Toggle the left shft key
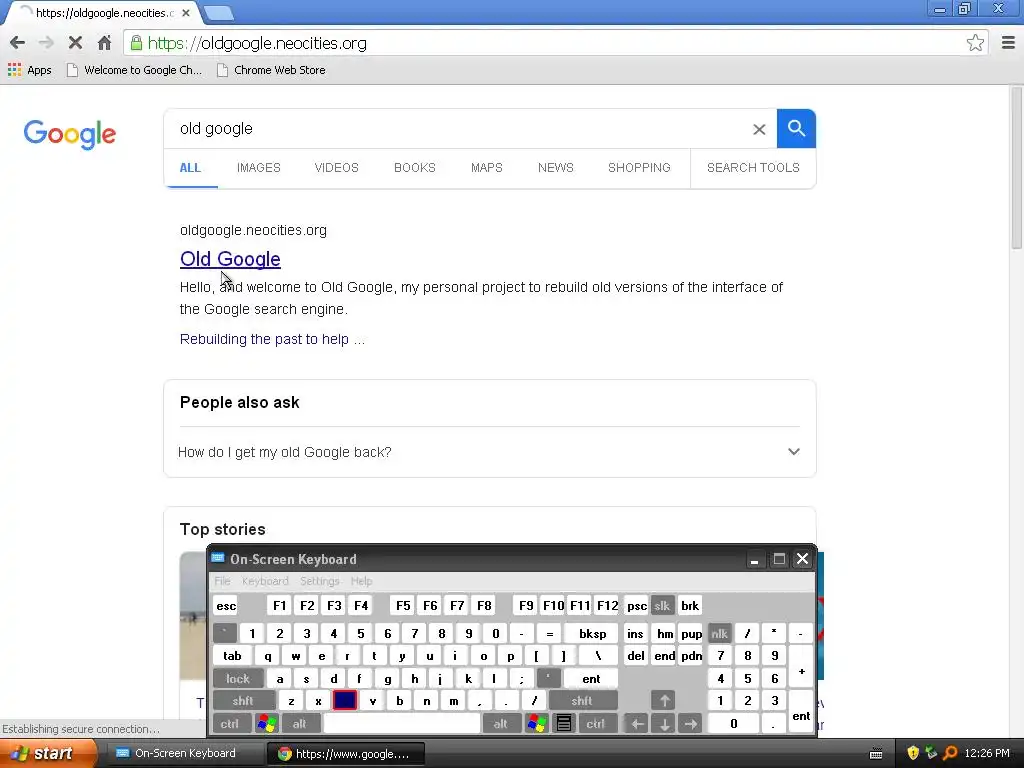 [x=243, y=701]
